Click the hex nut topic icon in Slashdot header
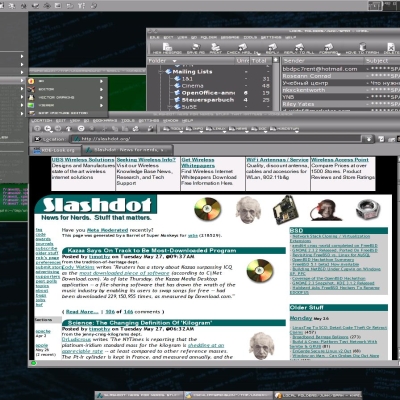 368,210
